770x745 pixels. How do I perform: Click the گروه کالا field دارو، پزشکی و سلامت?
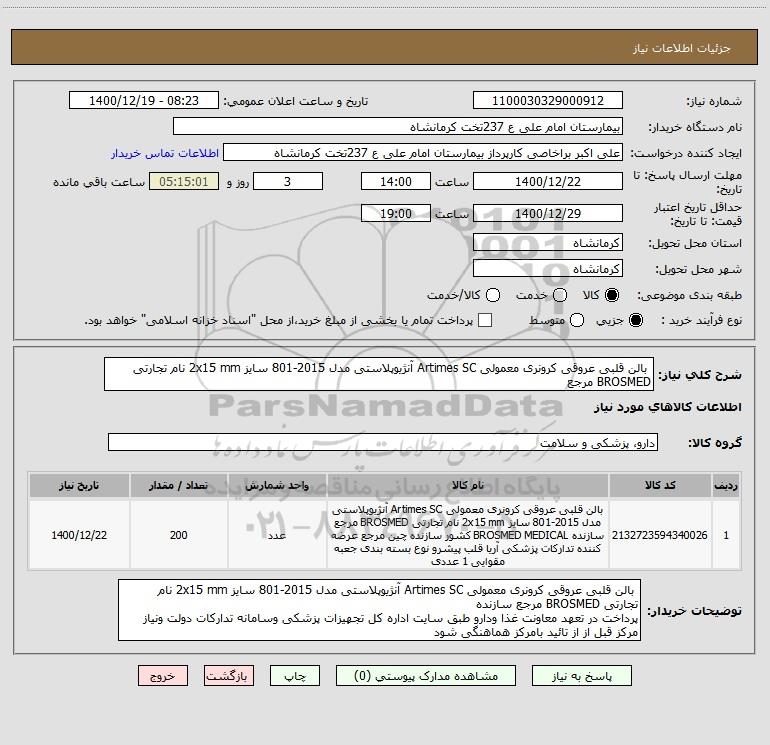coord(383,442)
